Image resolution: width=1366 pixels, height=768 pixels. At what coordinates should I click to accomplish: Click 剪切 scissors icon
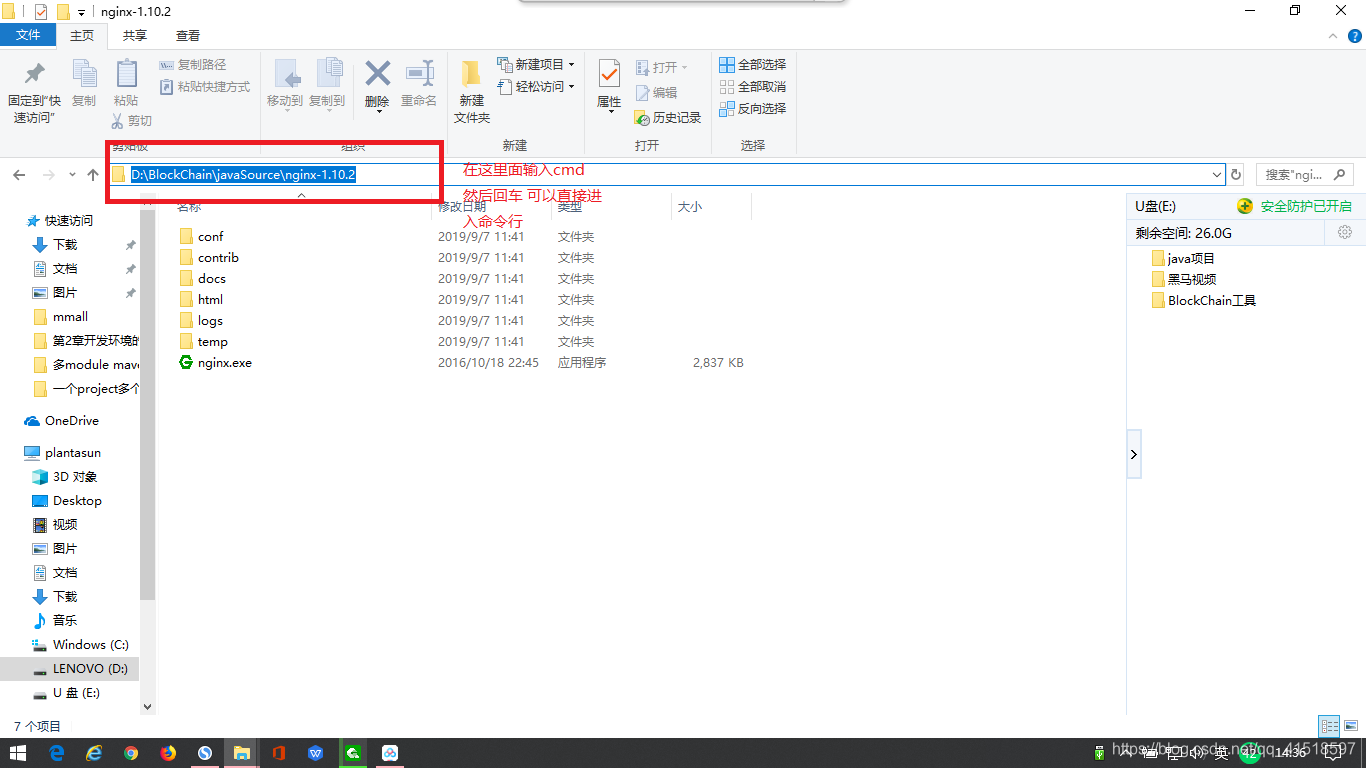(117, 121)
